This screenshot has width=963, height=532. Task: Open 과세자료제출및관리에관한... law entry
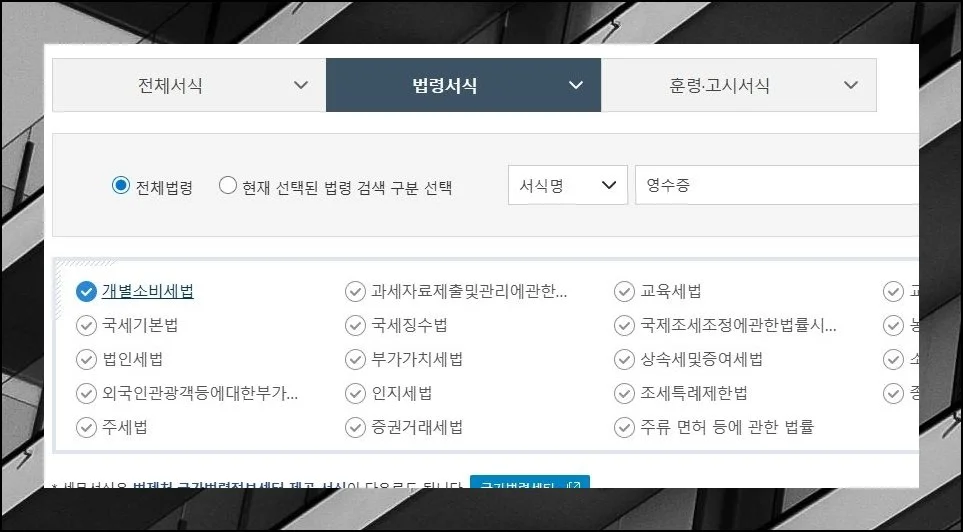pyautogui.click(x=469, y=291)
